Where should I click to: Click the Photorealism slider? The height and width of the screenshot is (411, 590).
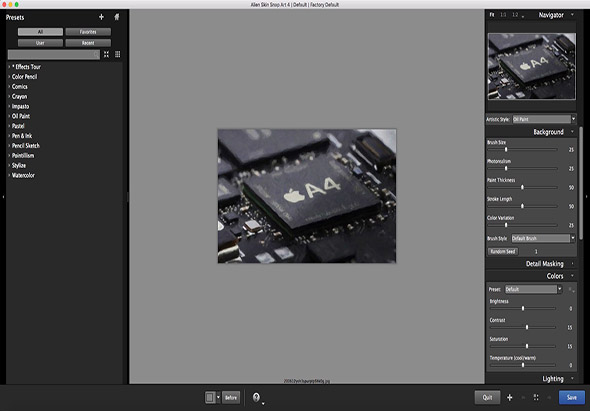pyautogui.click(x=522, y=168)
